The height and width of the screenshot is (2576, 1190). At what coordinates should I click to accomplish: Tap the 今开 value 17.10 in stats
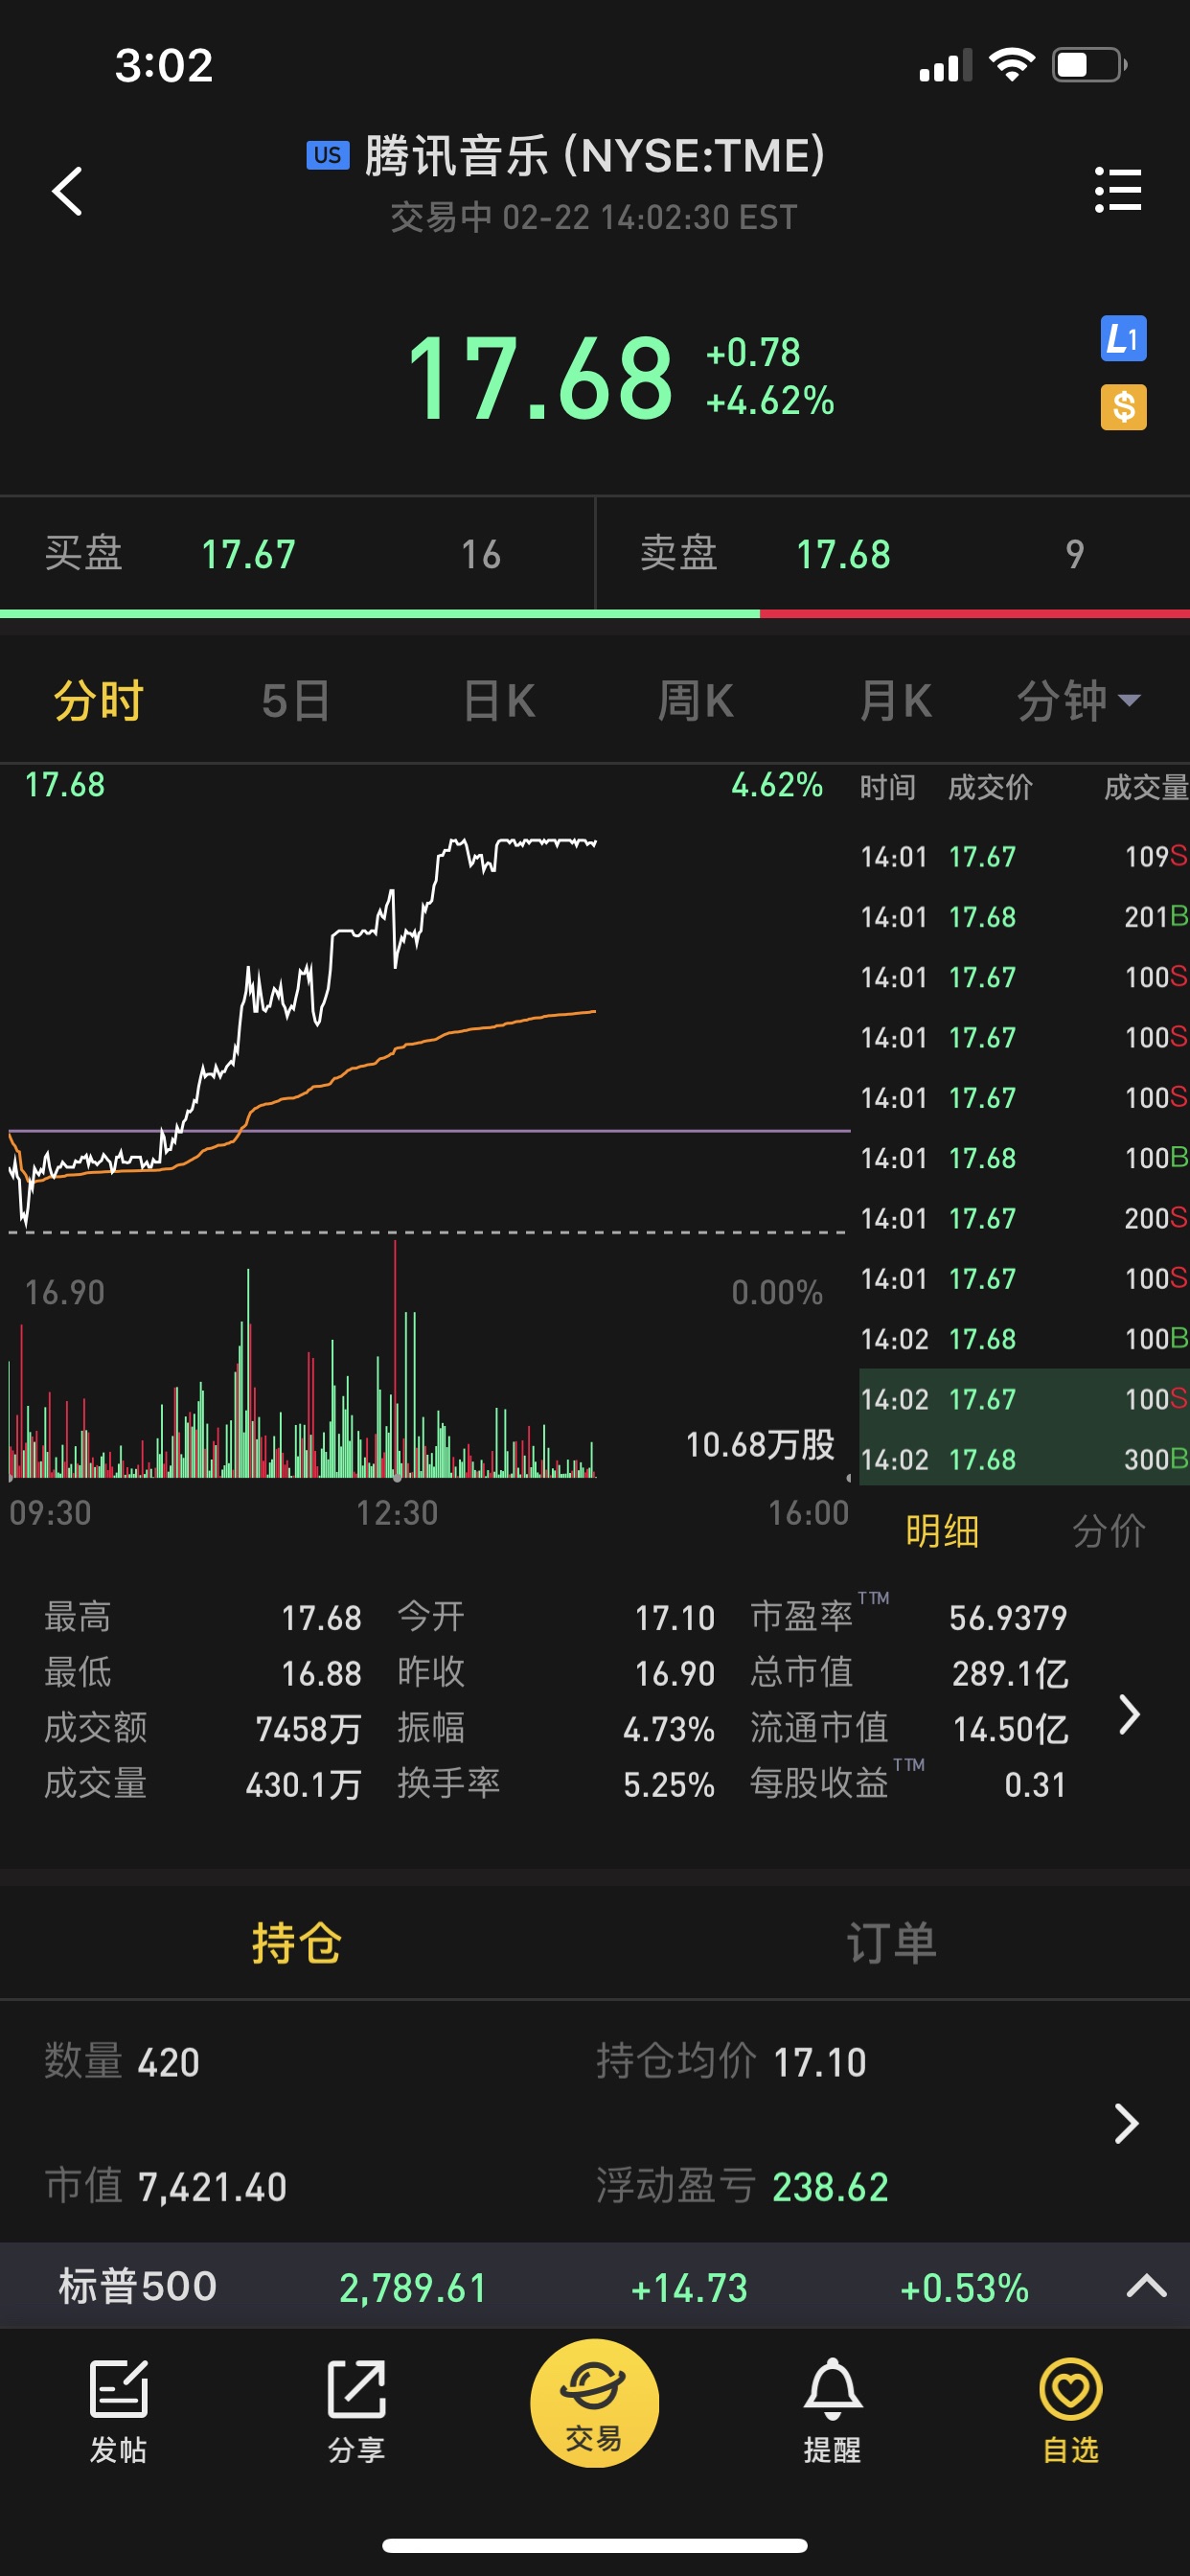pyautogui.click(x=675, y=1617)
